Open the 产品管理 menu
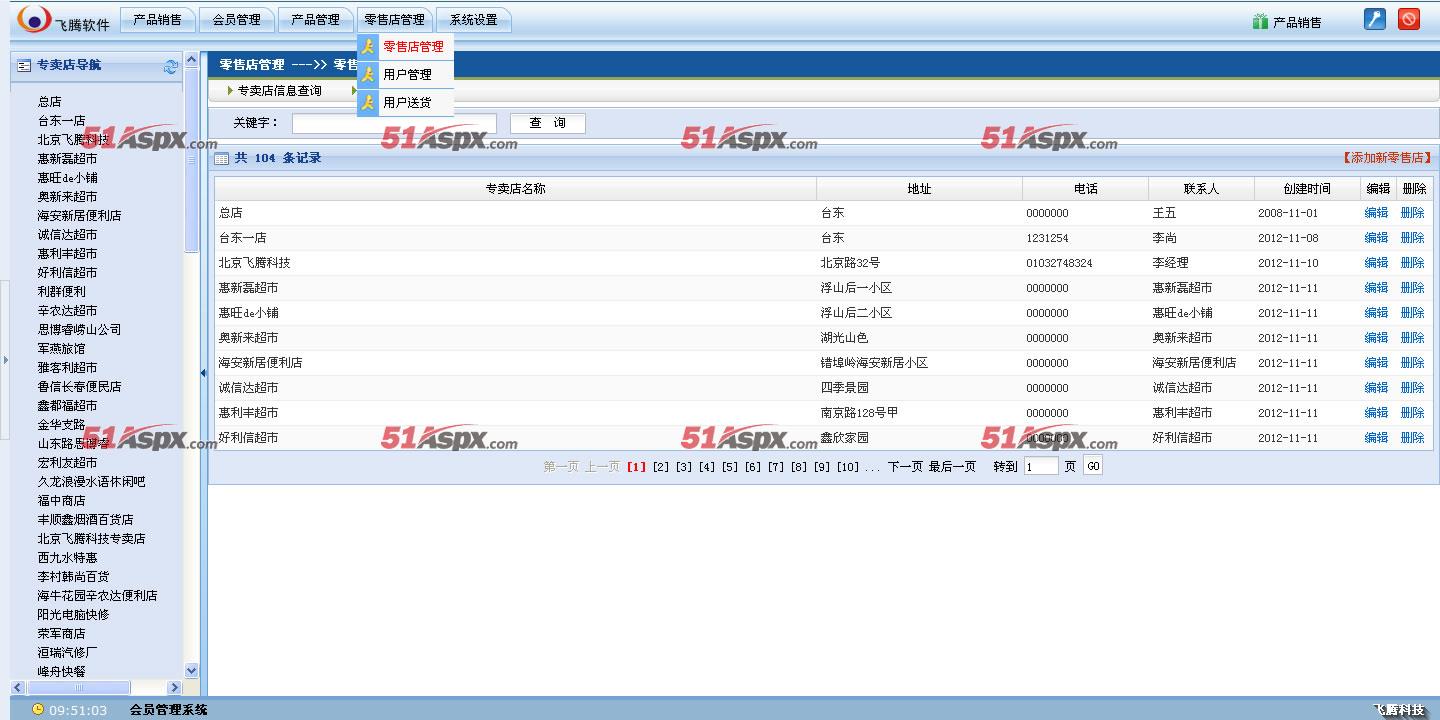The image size is (1440, 720). [316, 20]
